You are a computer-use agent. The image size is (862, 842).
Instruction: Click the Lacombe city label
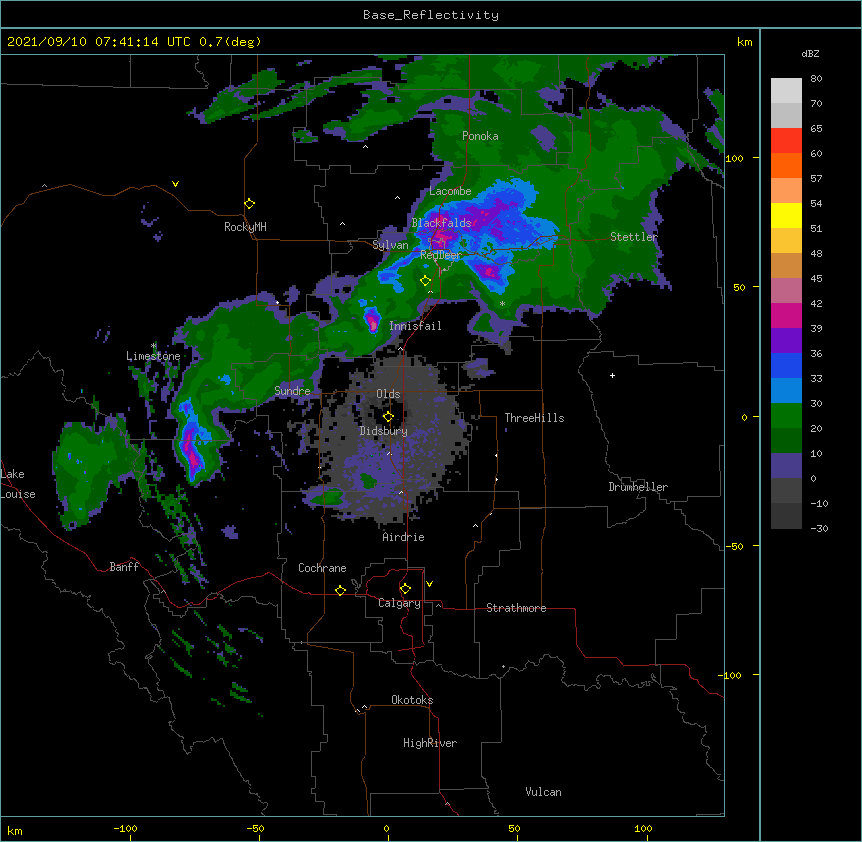pyautogui.click(x=450, y=191)
